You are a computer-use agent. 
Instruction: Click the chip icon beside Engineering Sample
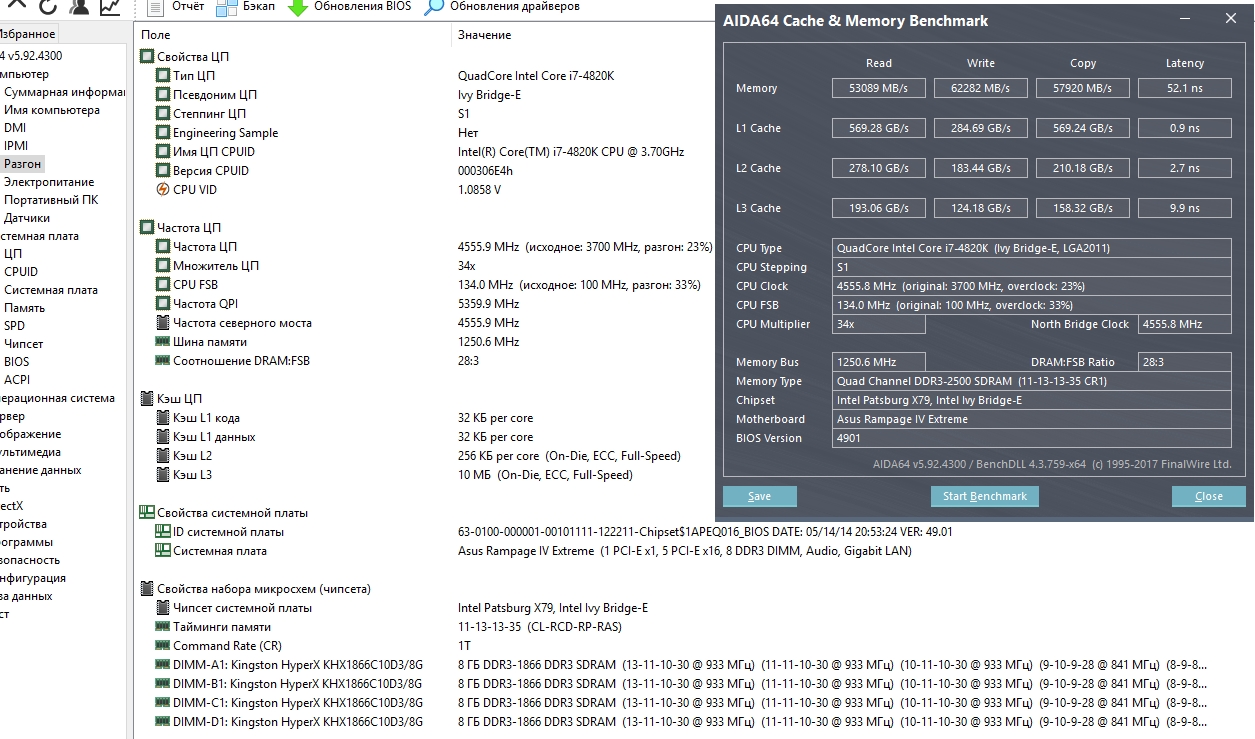tap(163, 133)
